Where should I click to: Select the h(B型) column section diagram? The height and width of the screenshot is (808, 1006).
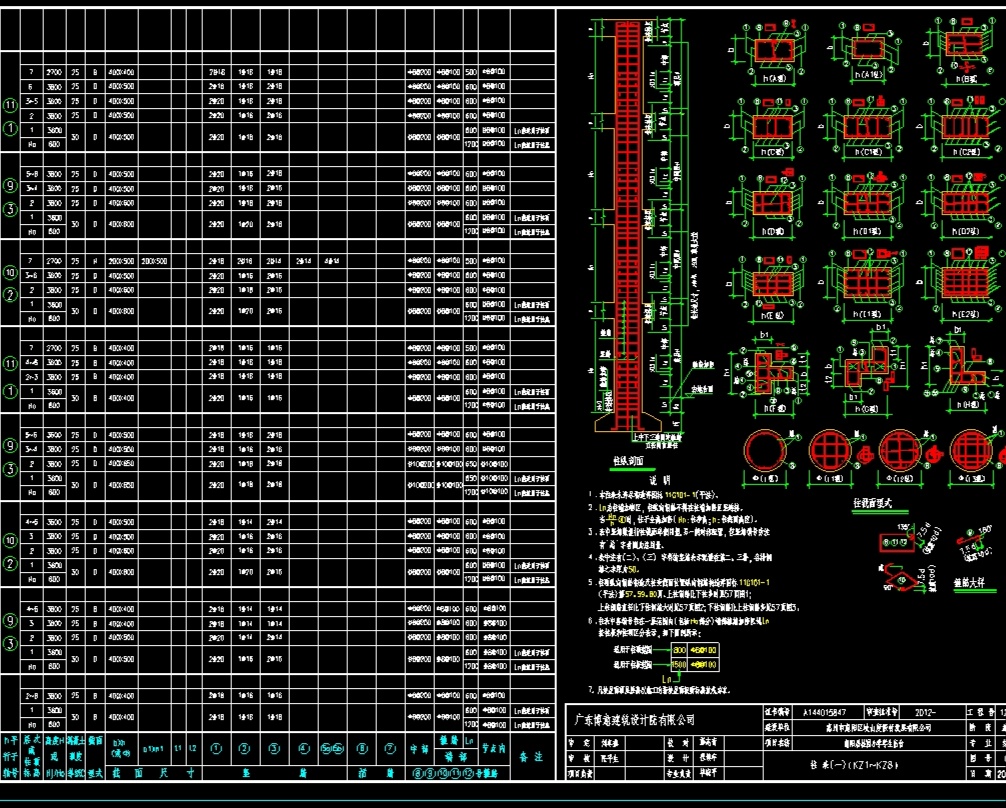[x=964, y=51]
